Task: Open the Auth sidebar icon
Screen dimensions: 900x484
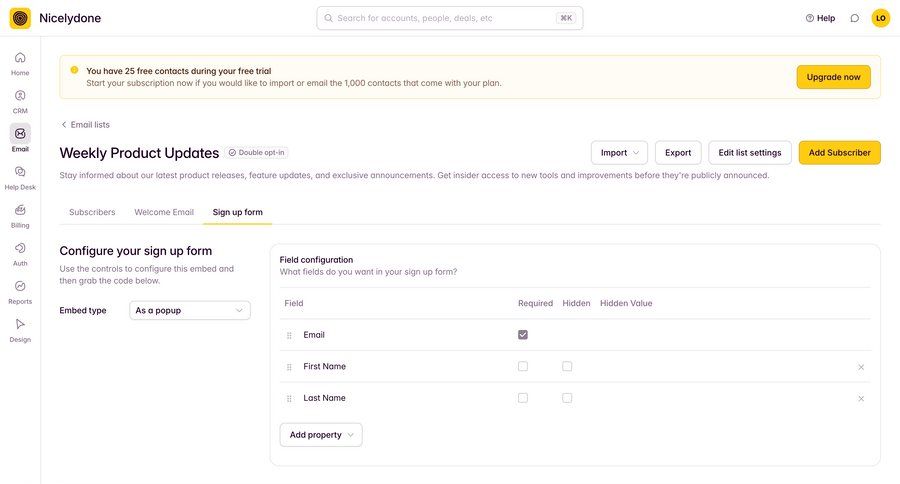Action: (20, 248)
